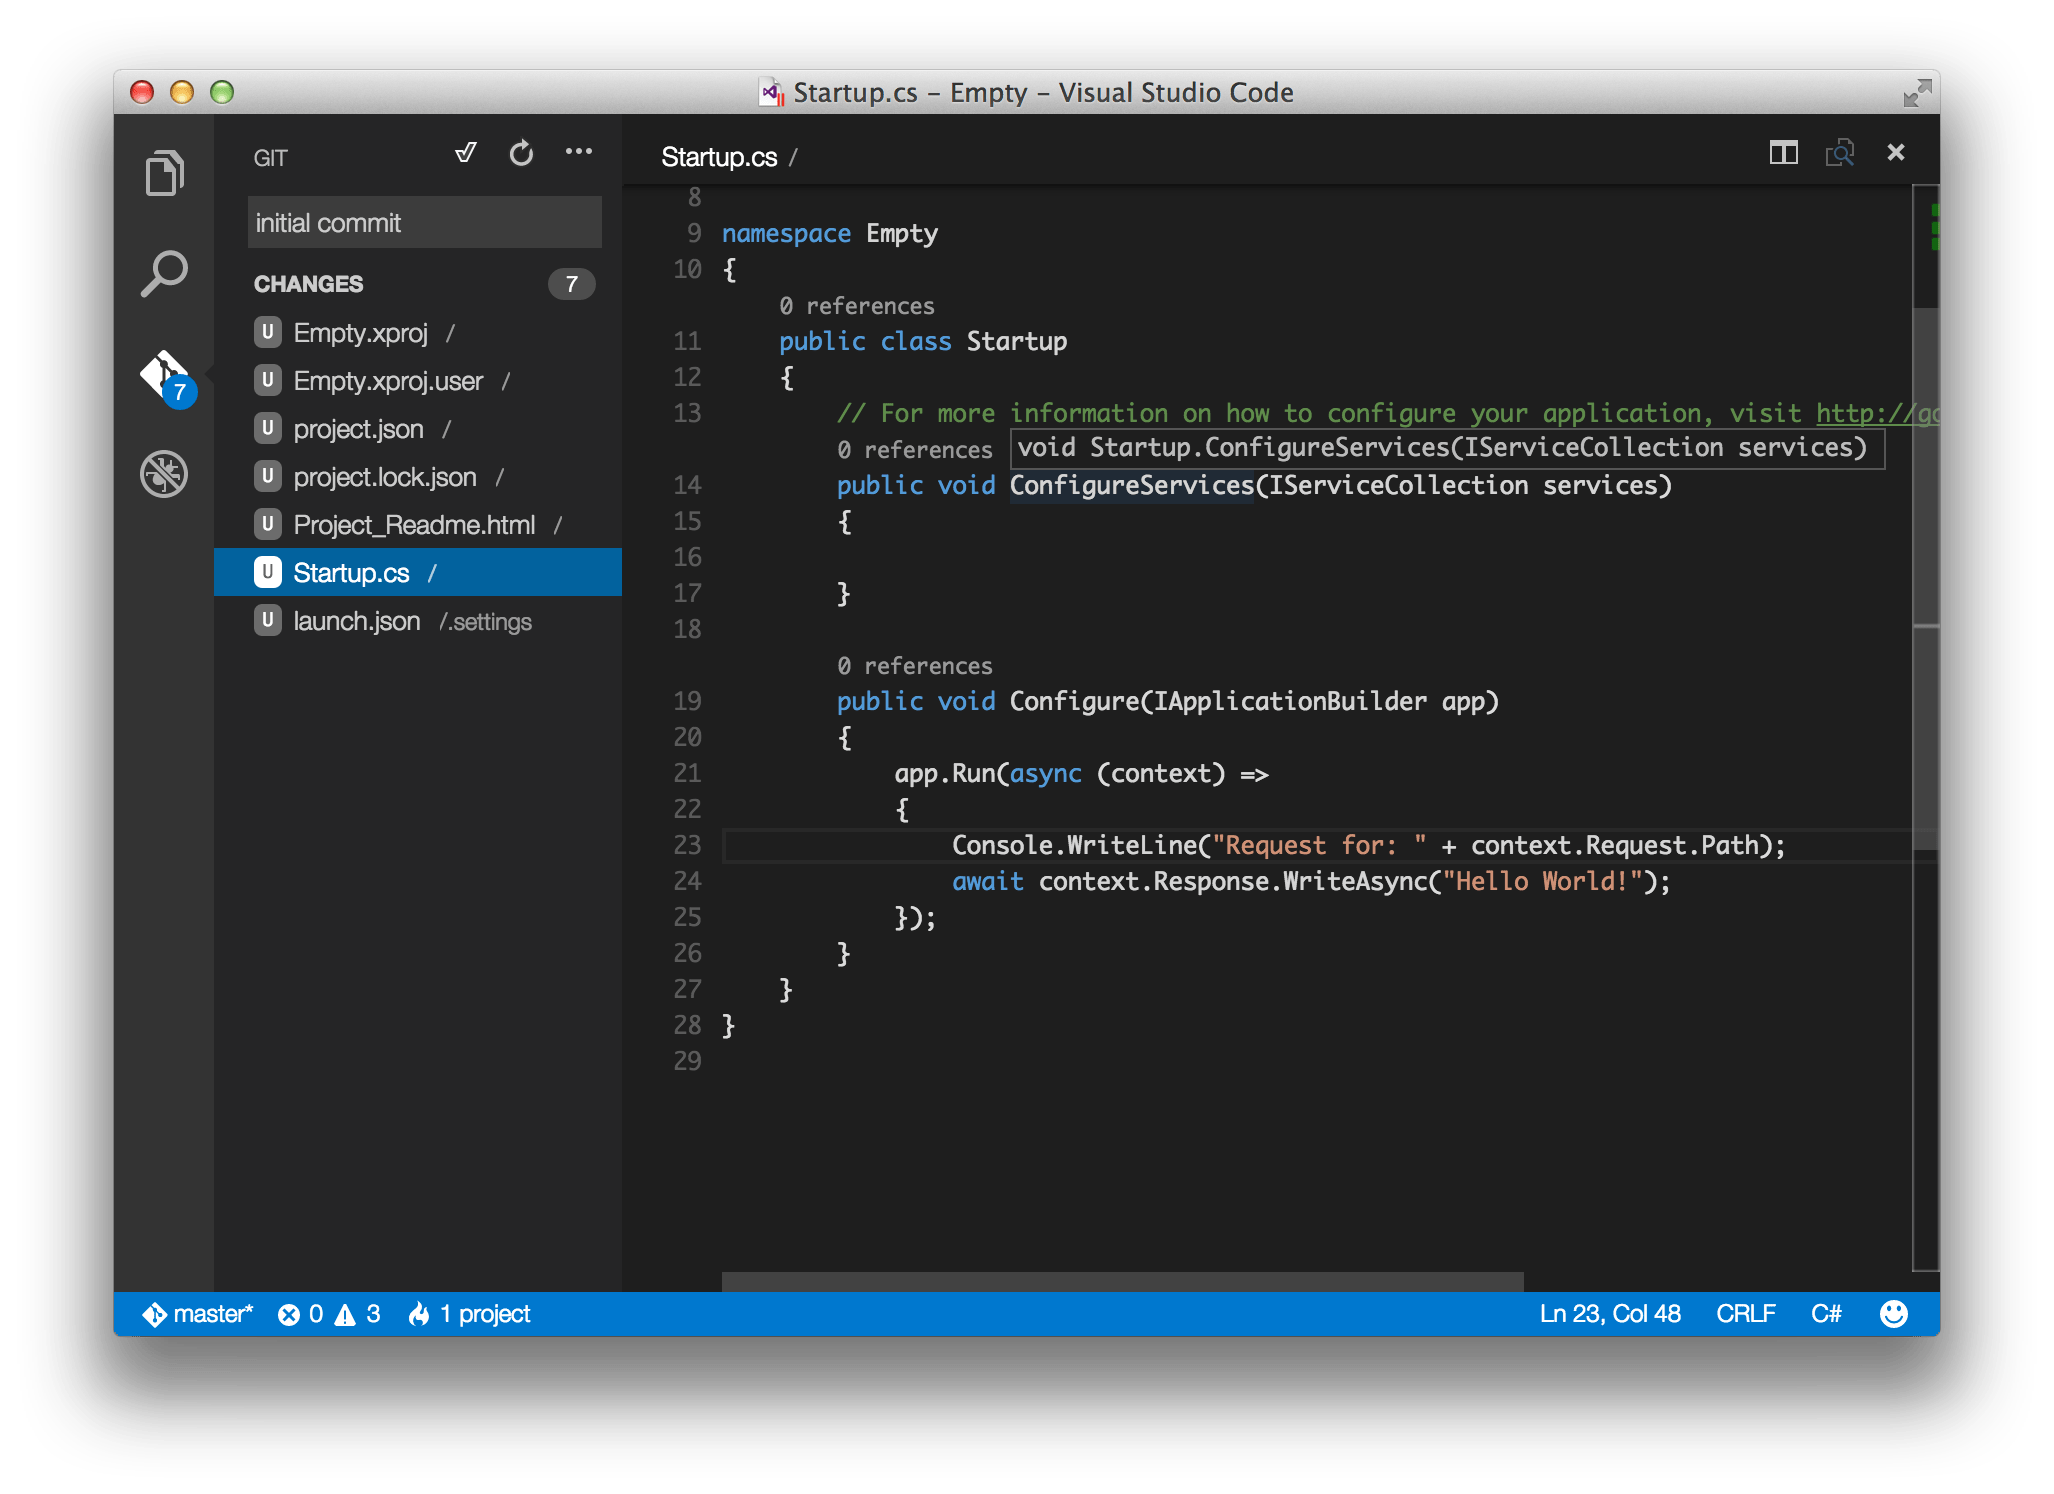Click the horizontal scrollbar in editor
The width and height of the screenshot is (2054, 1494).
pyautogui.click(x=1122, y=1282)
